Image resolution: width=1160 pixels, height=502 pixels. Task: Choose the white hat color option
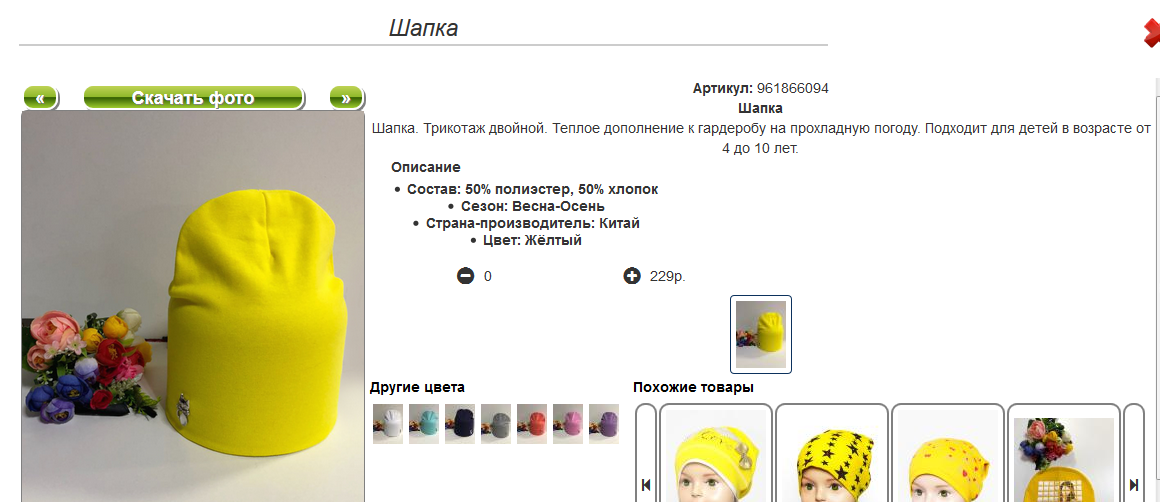point(388,424)
